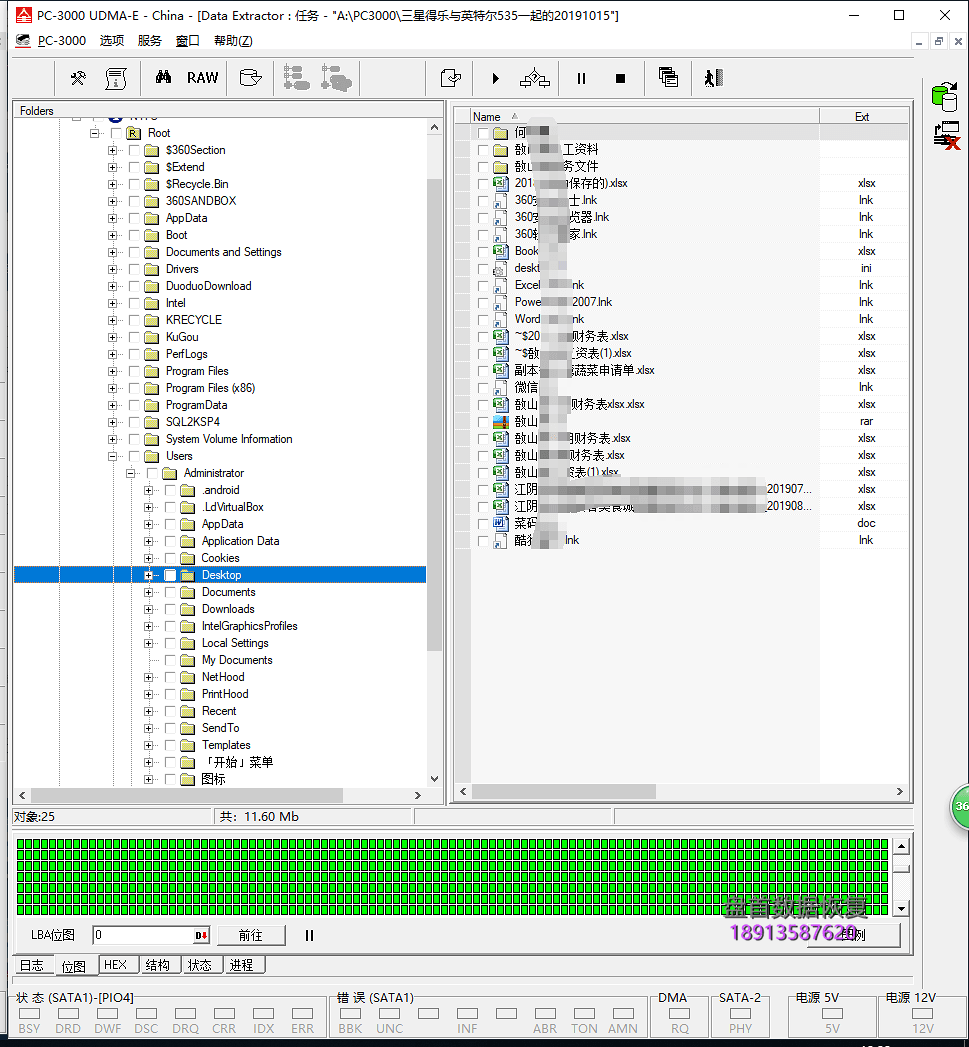Click the Word doc file icon
This screenshot has width=969, height=1047.
pyautogui.click(x=501, y=524)
